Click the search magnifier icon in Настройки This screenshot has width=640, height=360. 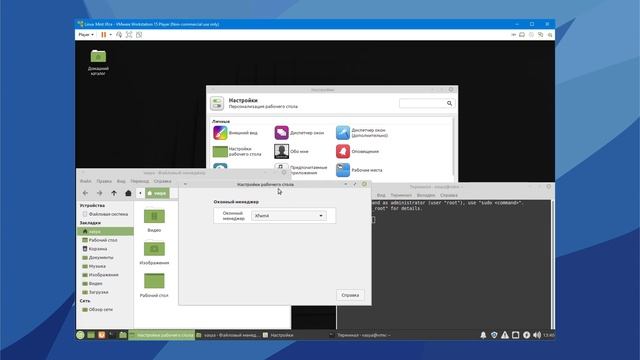(449, 103)
